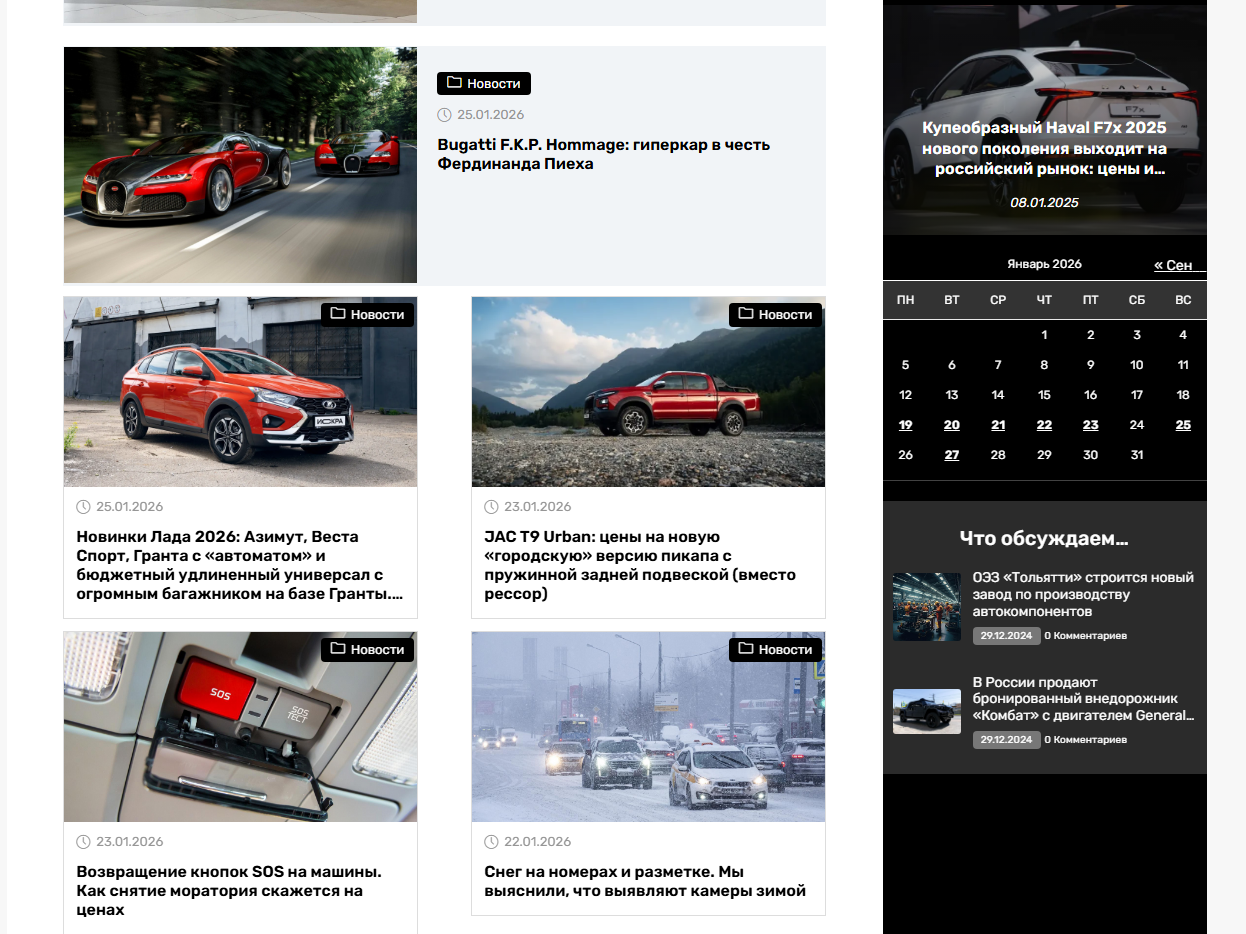Click the Новости badge on the Lada card
Screen dimensions: 1246x934
tap(367, 314)
